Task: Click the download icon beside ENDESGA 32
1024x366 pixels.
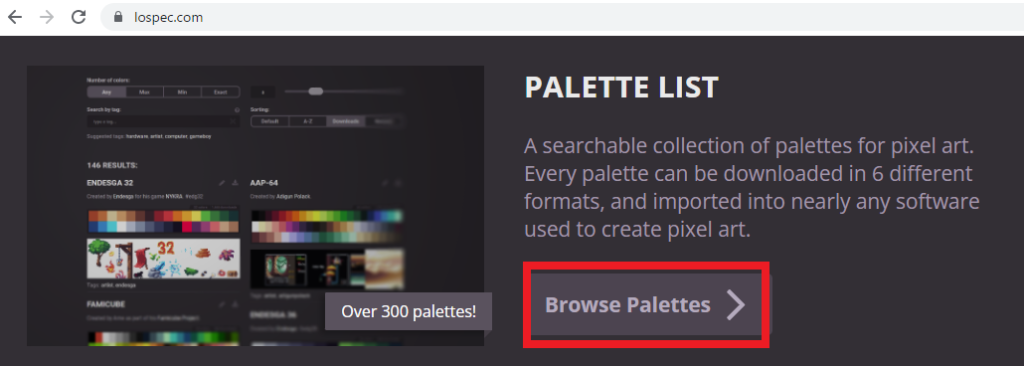Action: point(235,183)
